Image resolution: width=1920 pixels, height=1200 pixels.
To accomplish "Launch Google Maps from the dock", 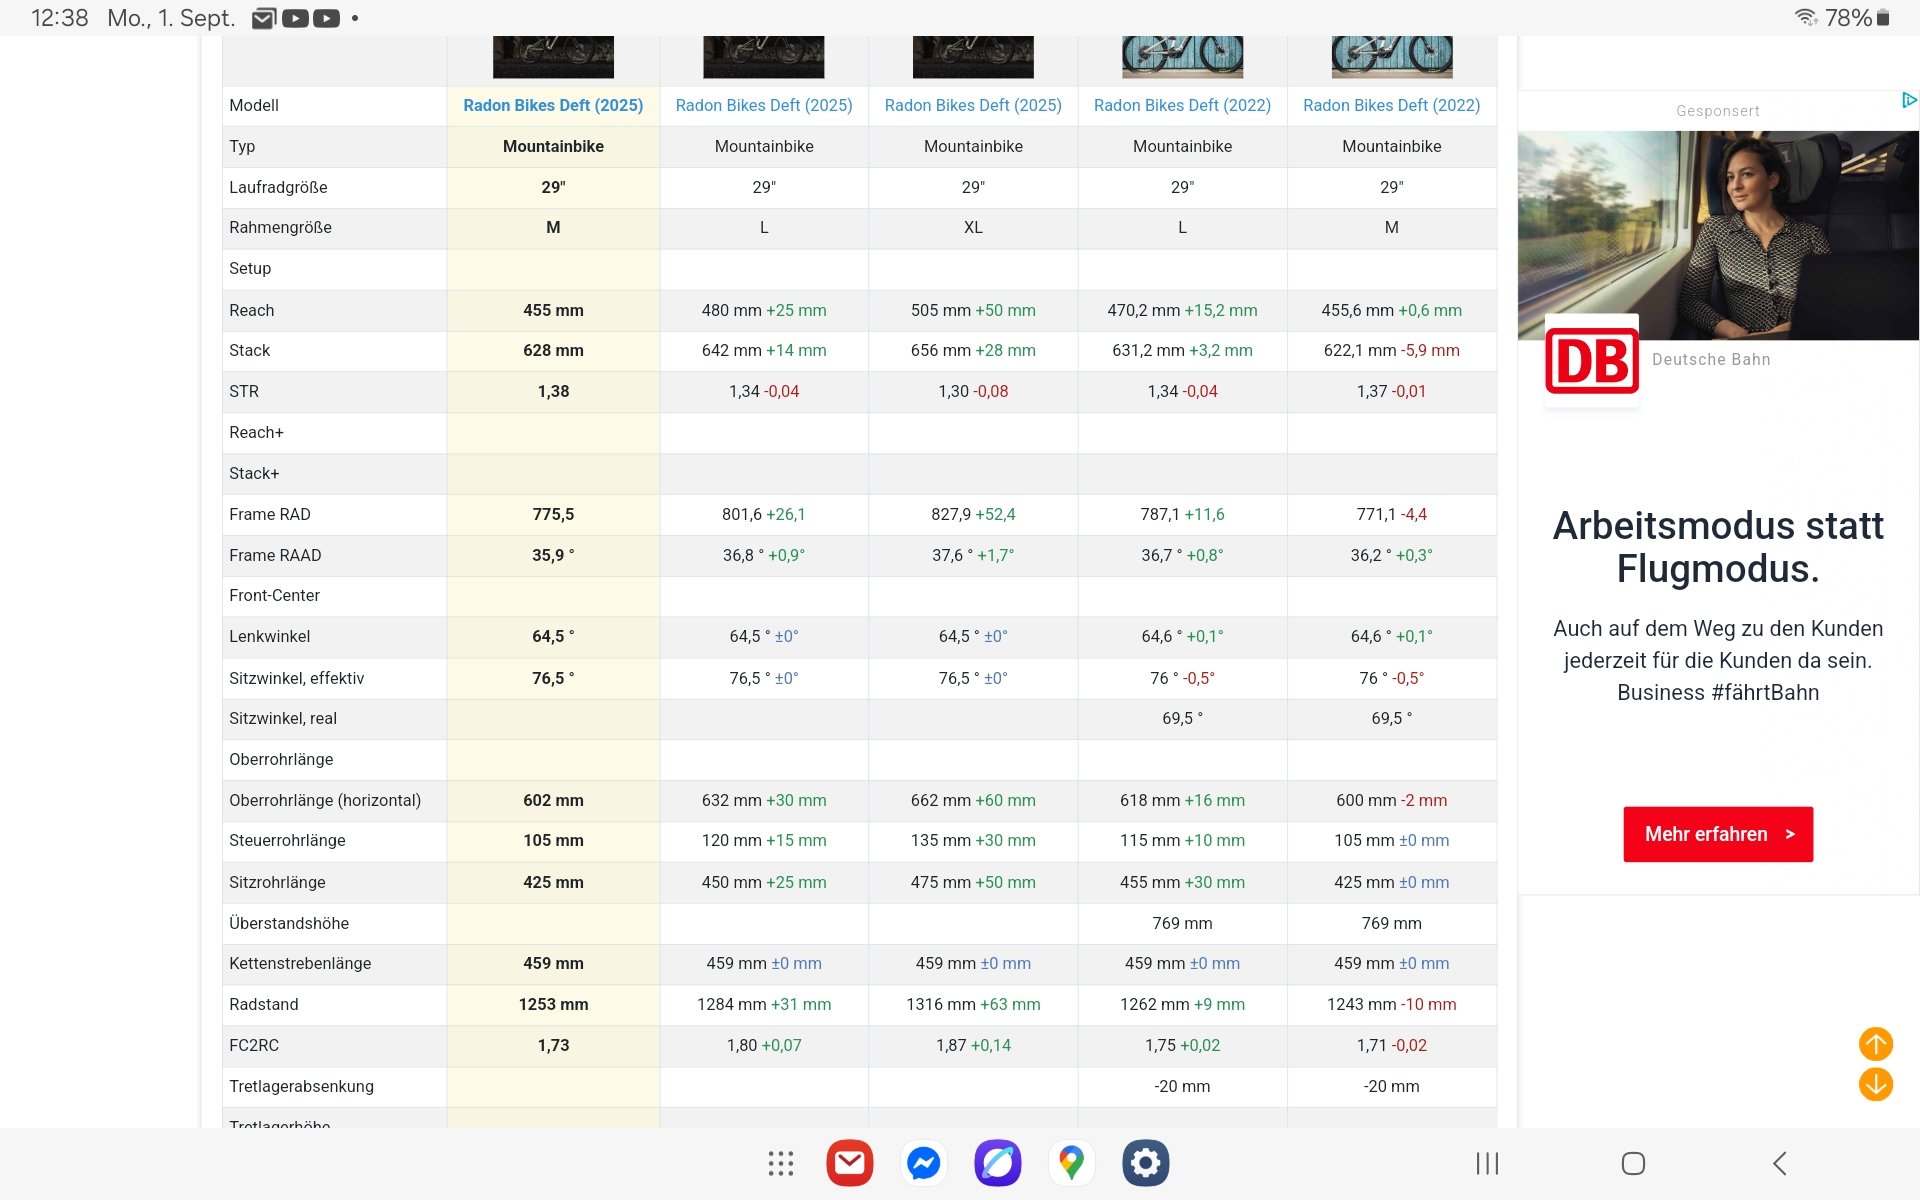I will [1071, 1163].
